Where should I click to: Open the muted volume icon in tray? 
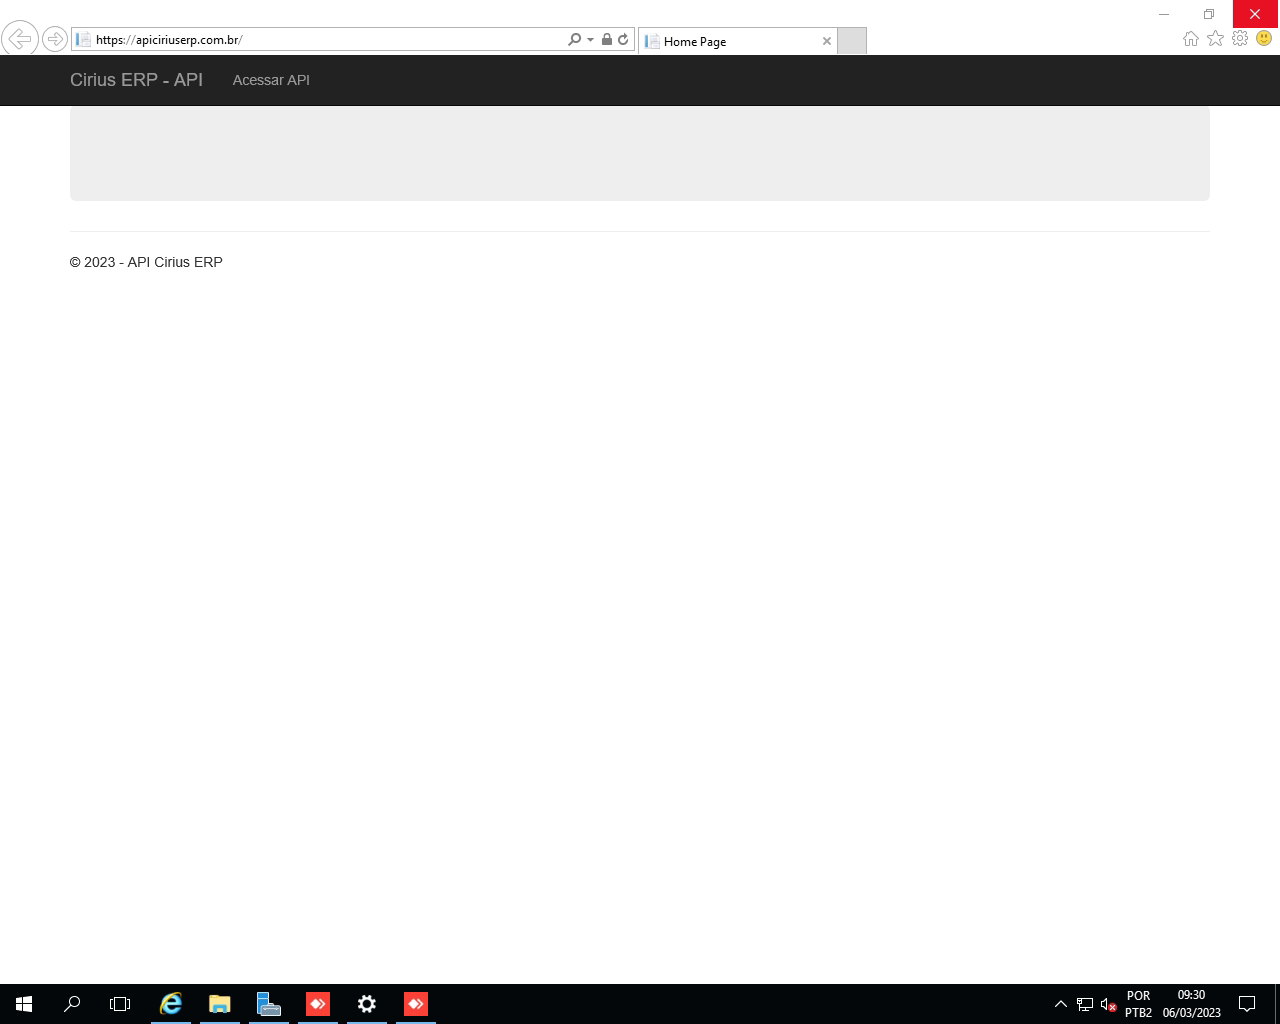point(1108,1004)
